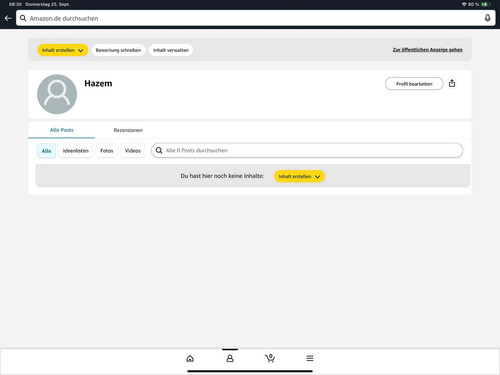
Task: Select the 'Fotos' filter chip
Action: pos(107,151)
